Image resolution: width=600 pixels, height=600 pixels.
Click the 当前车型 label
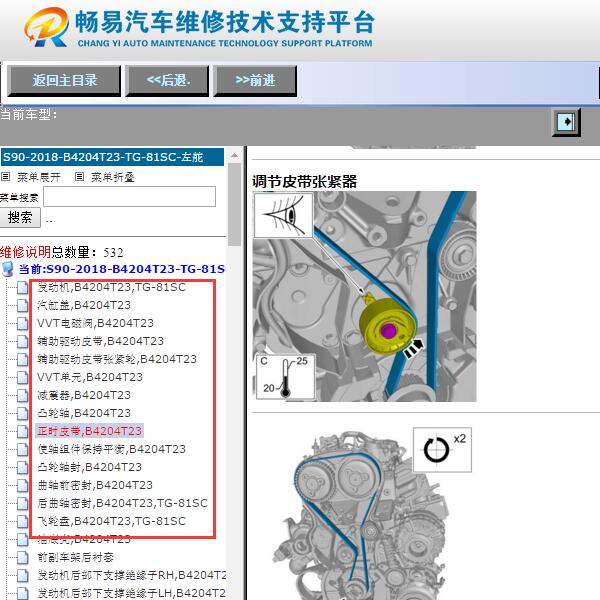pyautogui.click(x=29, y=114)
